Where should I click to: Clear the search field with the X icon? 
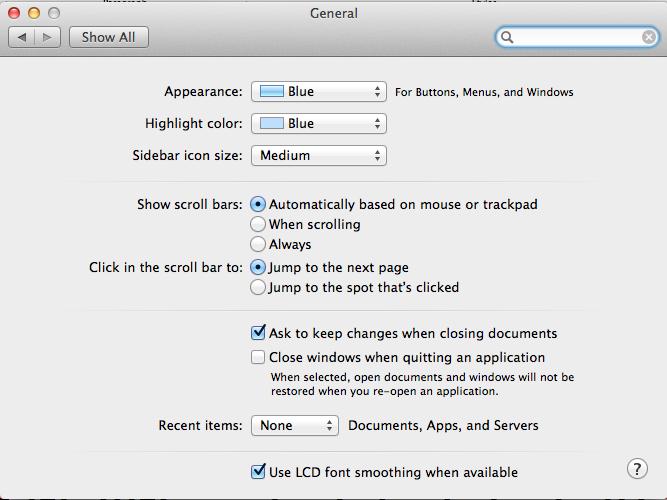(649, 37)
